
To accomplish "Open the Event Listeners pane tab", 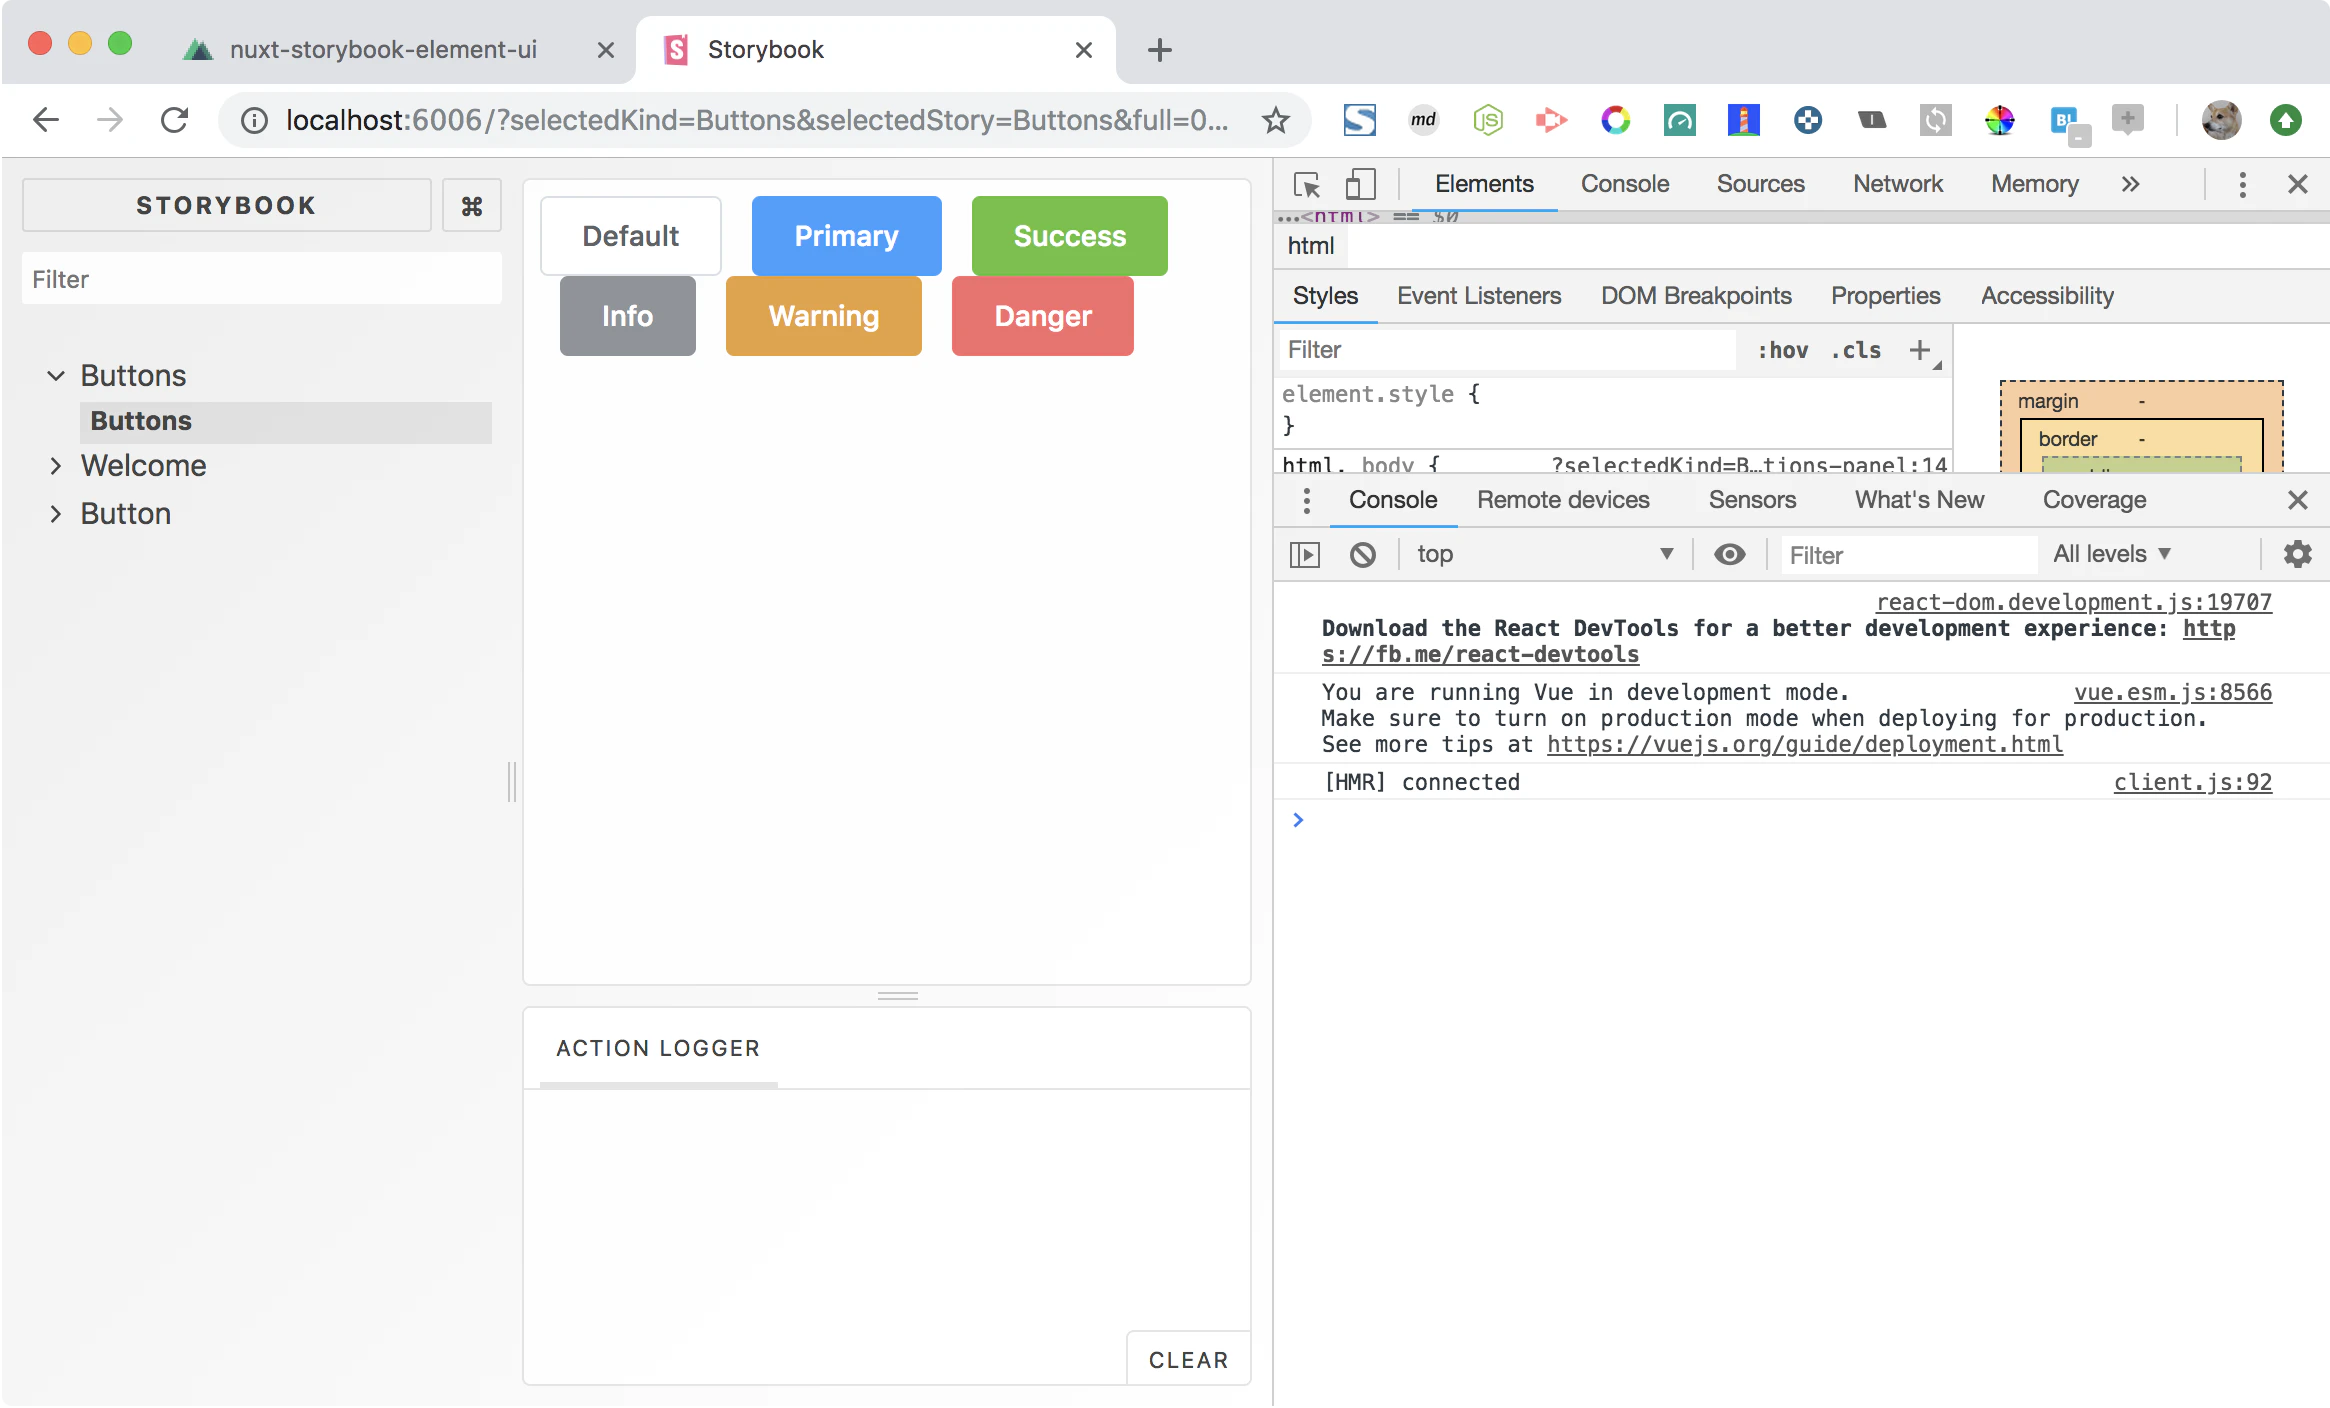I will coord(1478,297).
